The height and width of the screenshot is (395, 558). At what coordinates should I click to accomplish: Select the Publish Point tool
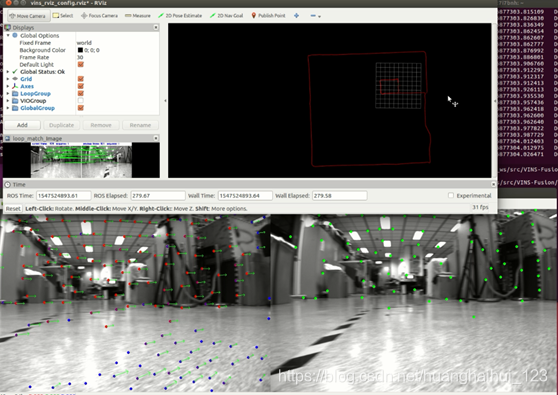[x=268, y=16]
